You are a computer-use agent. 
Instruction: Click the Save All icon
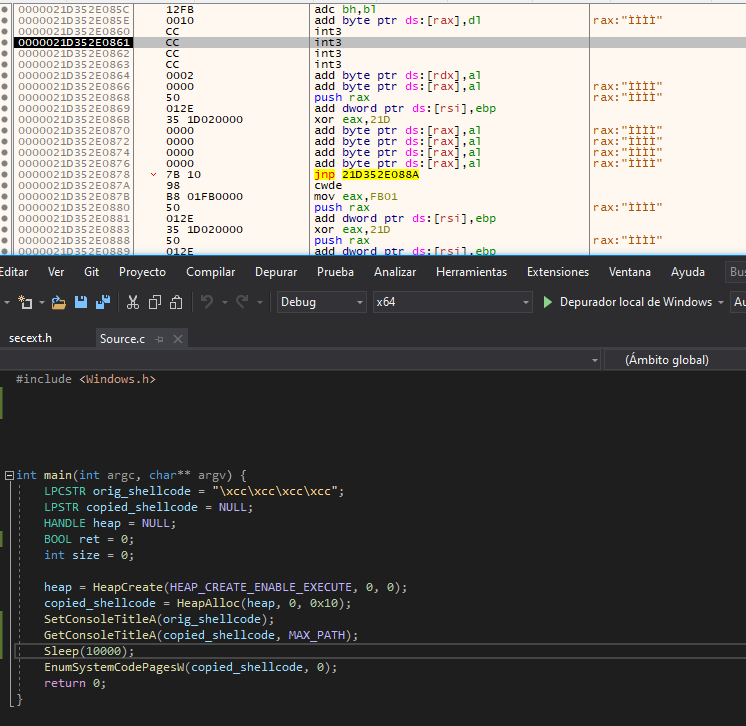click(103, 302)
